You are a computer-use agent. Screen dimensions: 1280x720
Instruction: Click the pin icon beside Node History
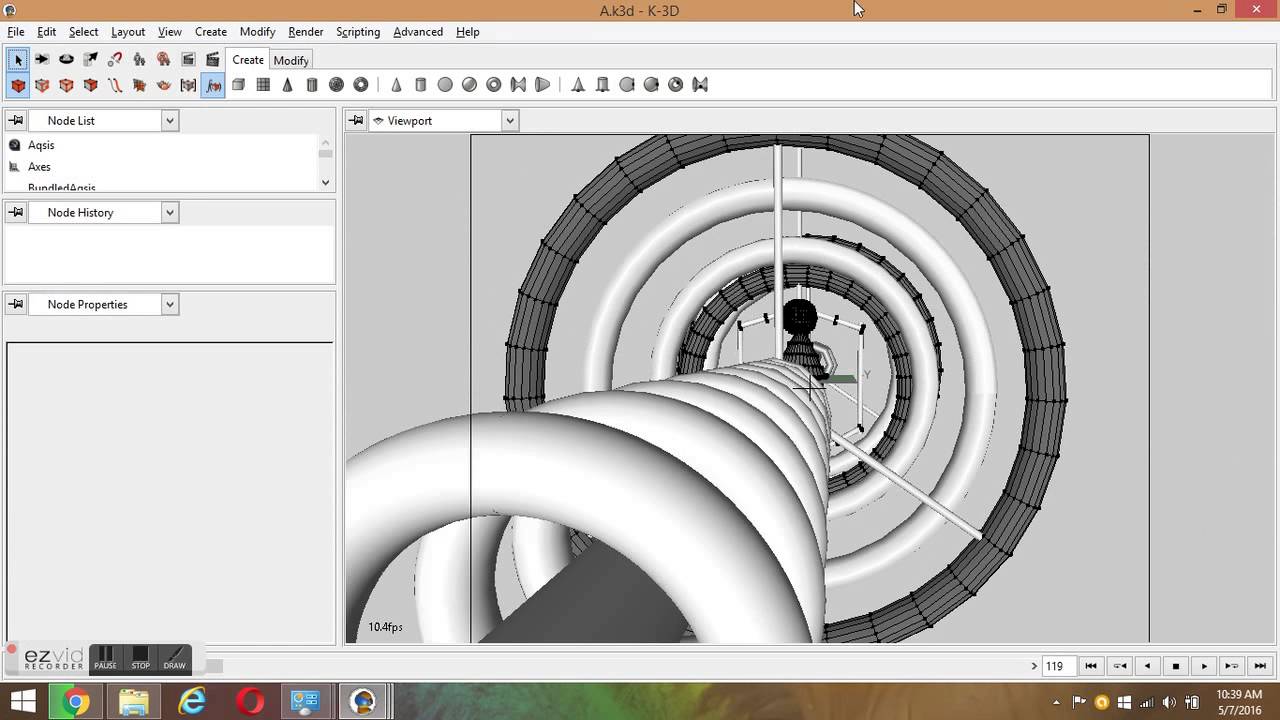click(16, 213)
